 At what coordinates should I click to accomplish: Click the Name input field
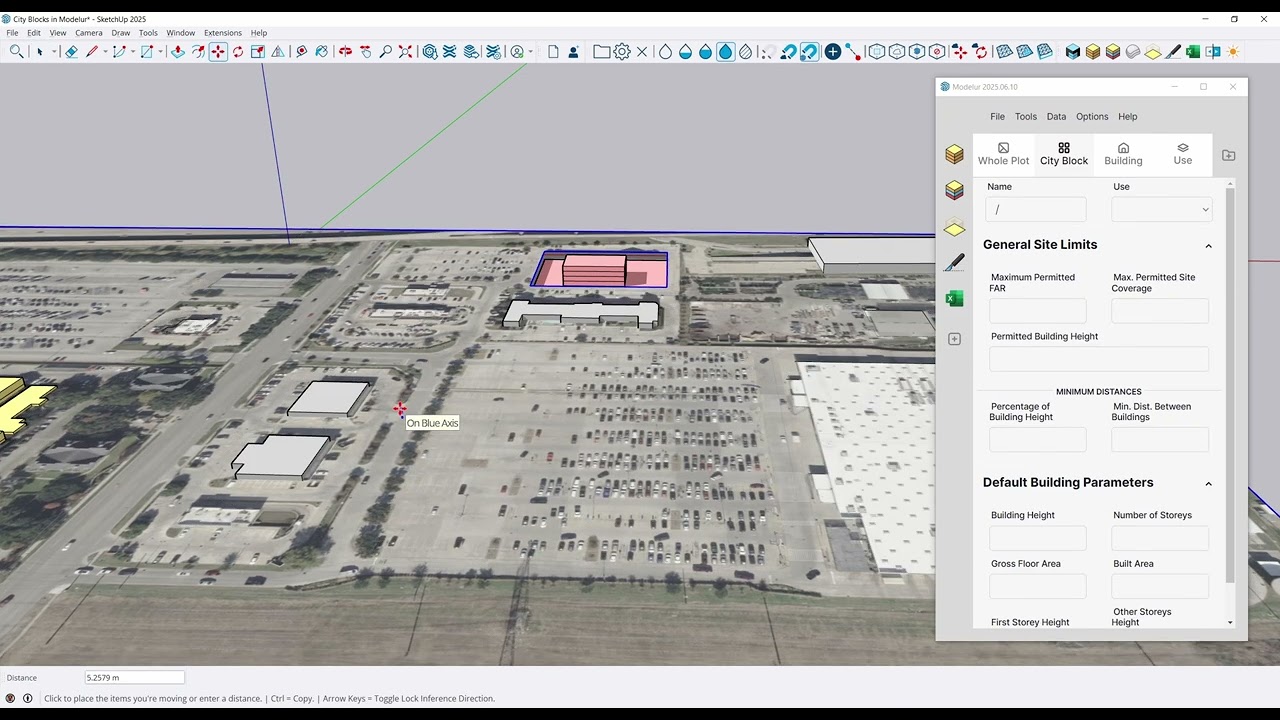tap(1036, 209)
